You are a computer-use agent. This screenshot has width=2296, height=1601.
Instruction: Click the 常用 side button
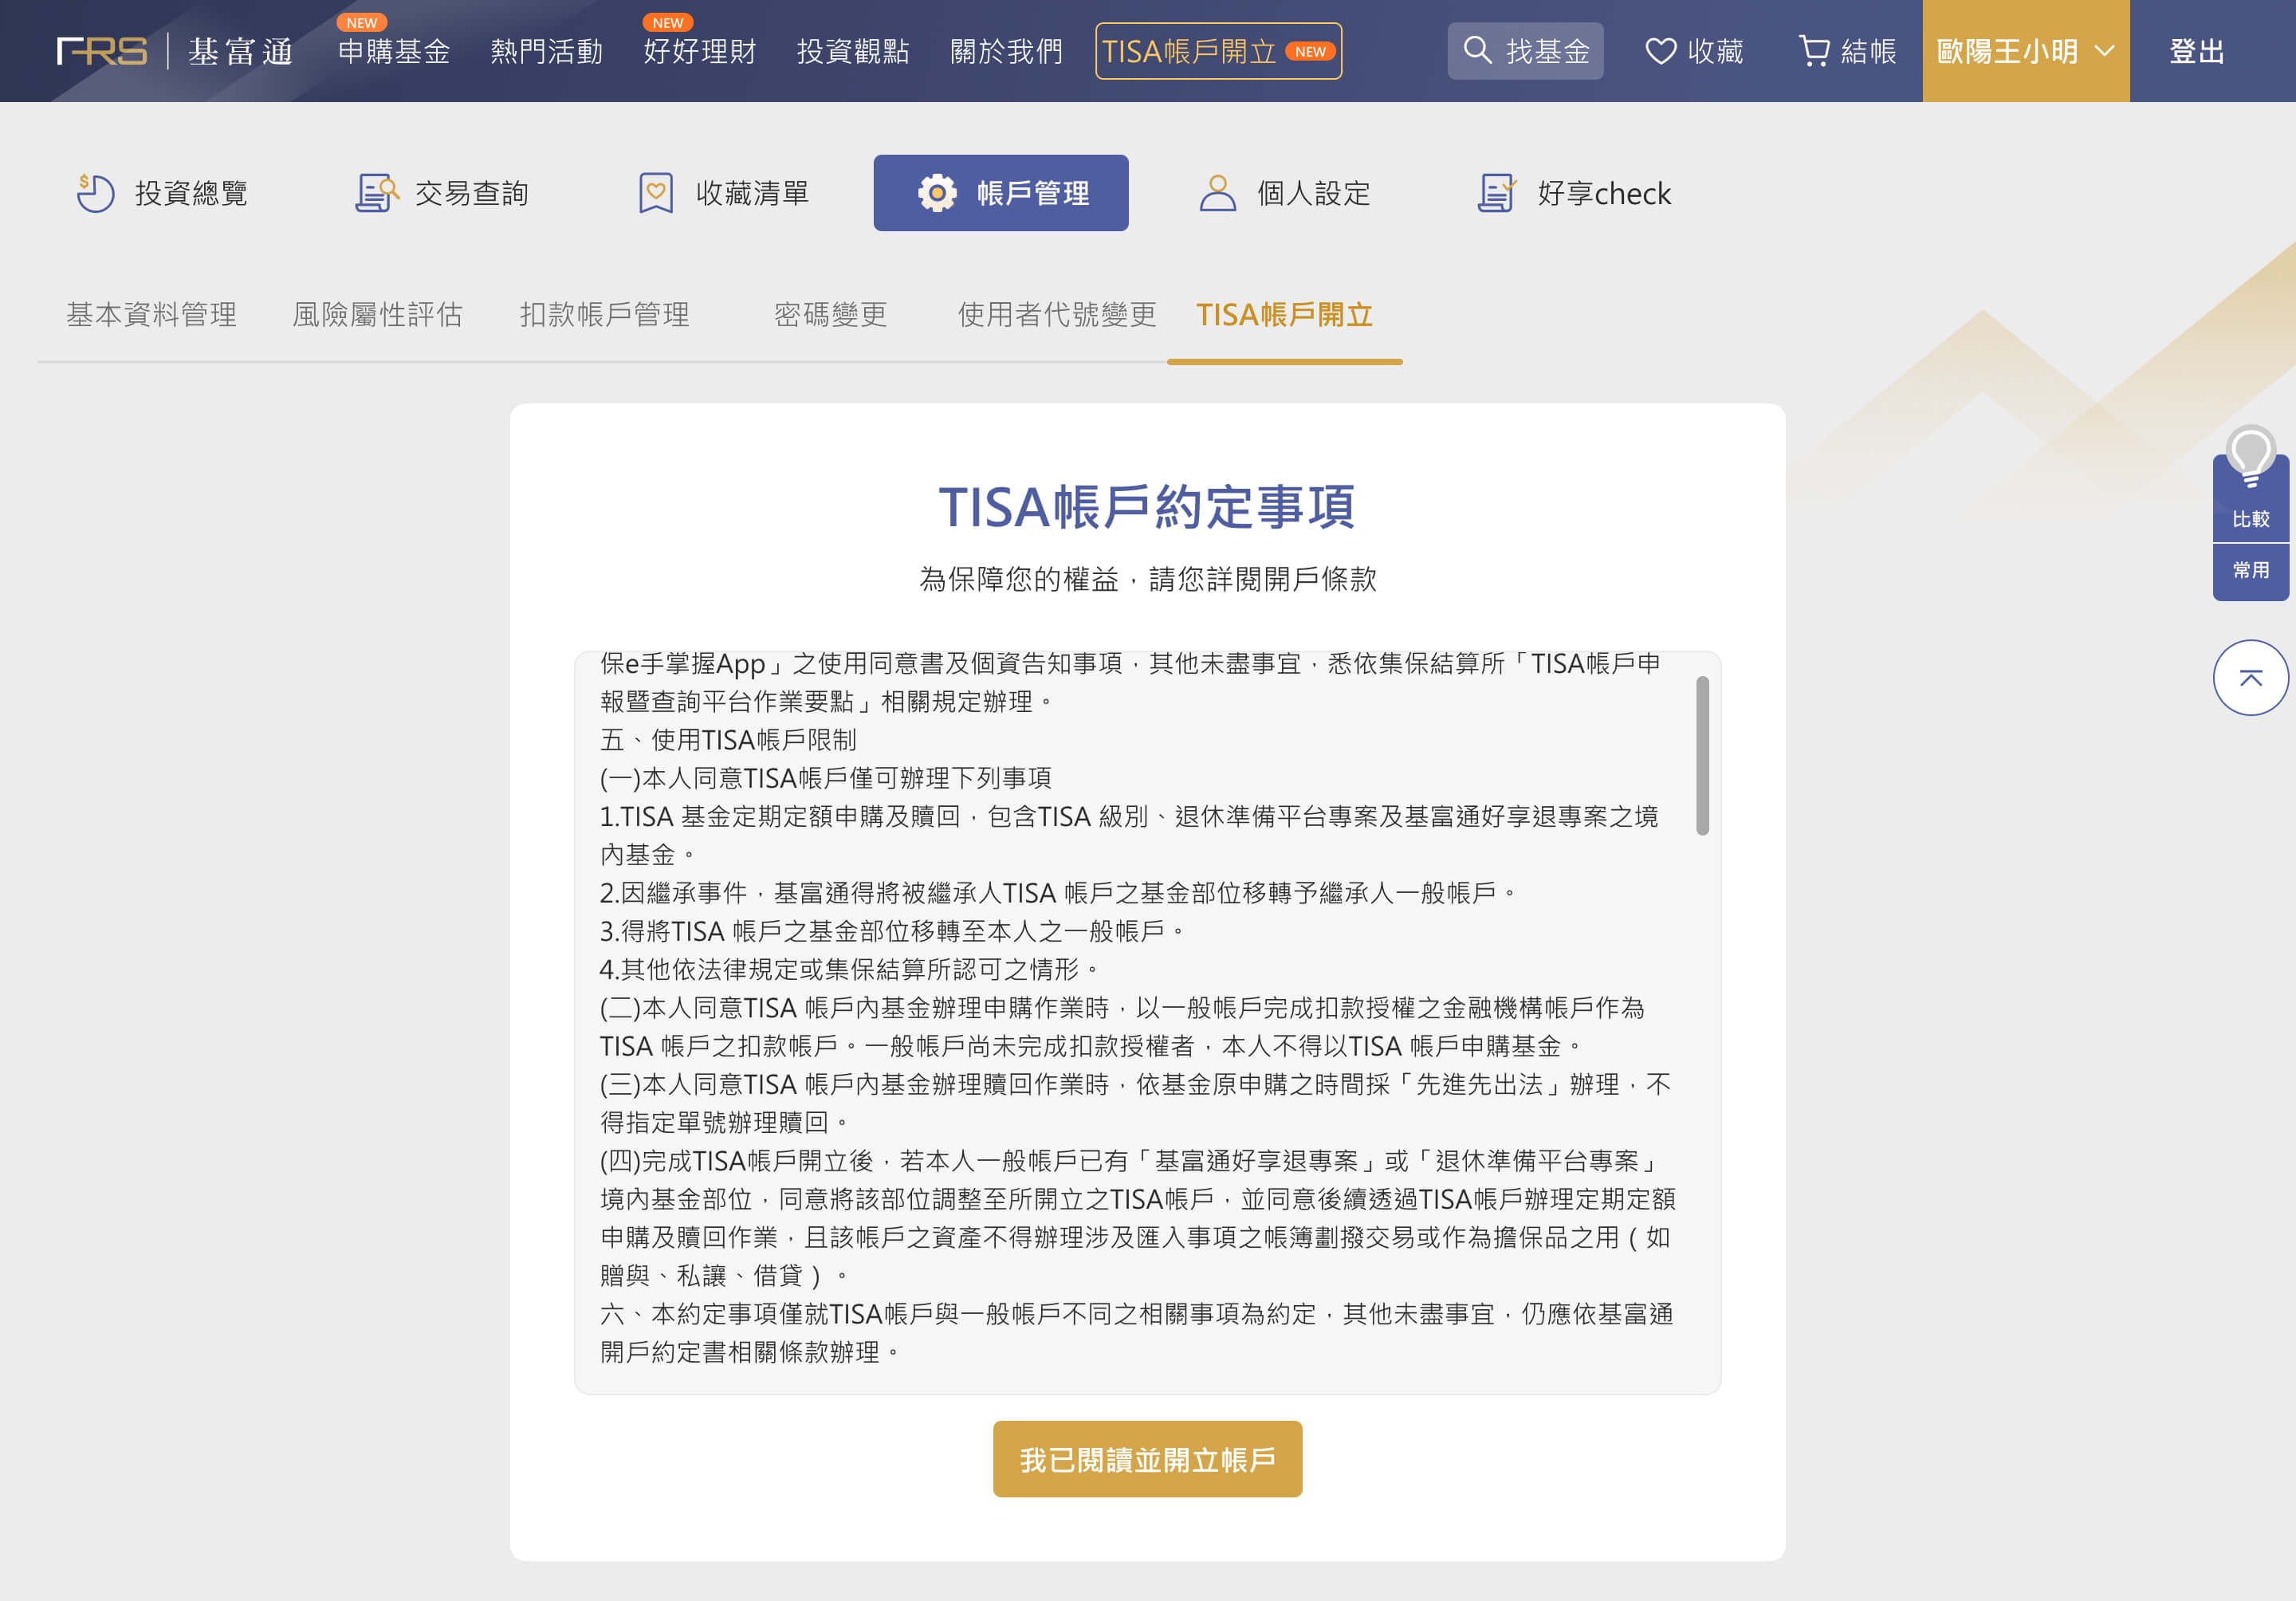2250,571
